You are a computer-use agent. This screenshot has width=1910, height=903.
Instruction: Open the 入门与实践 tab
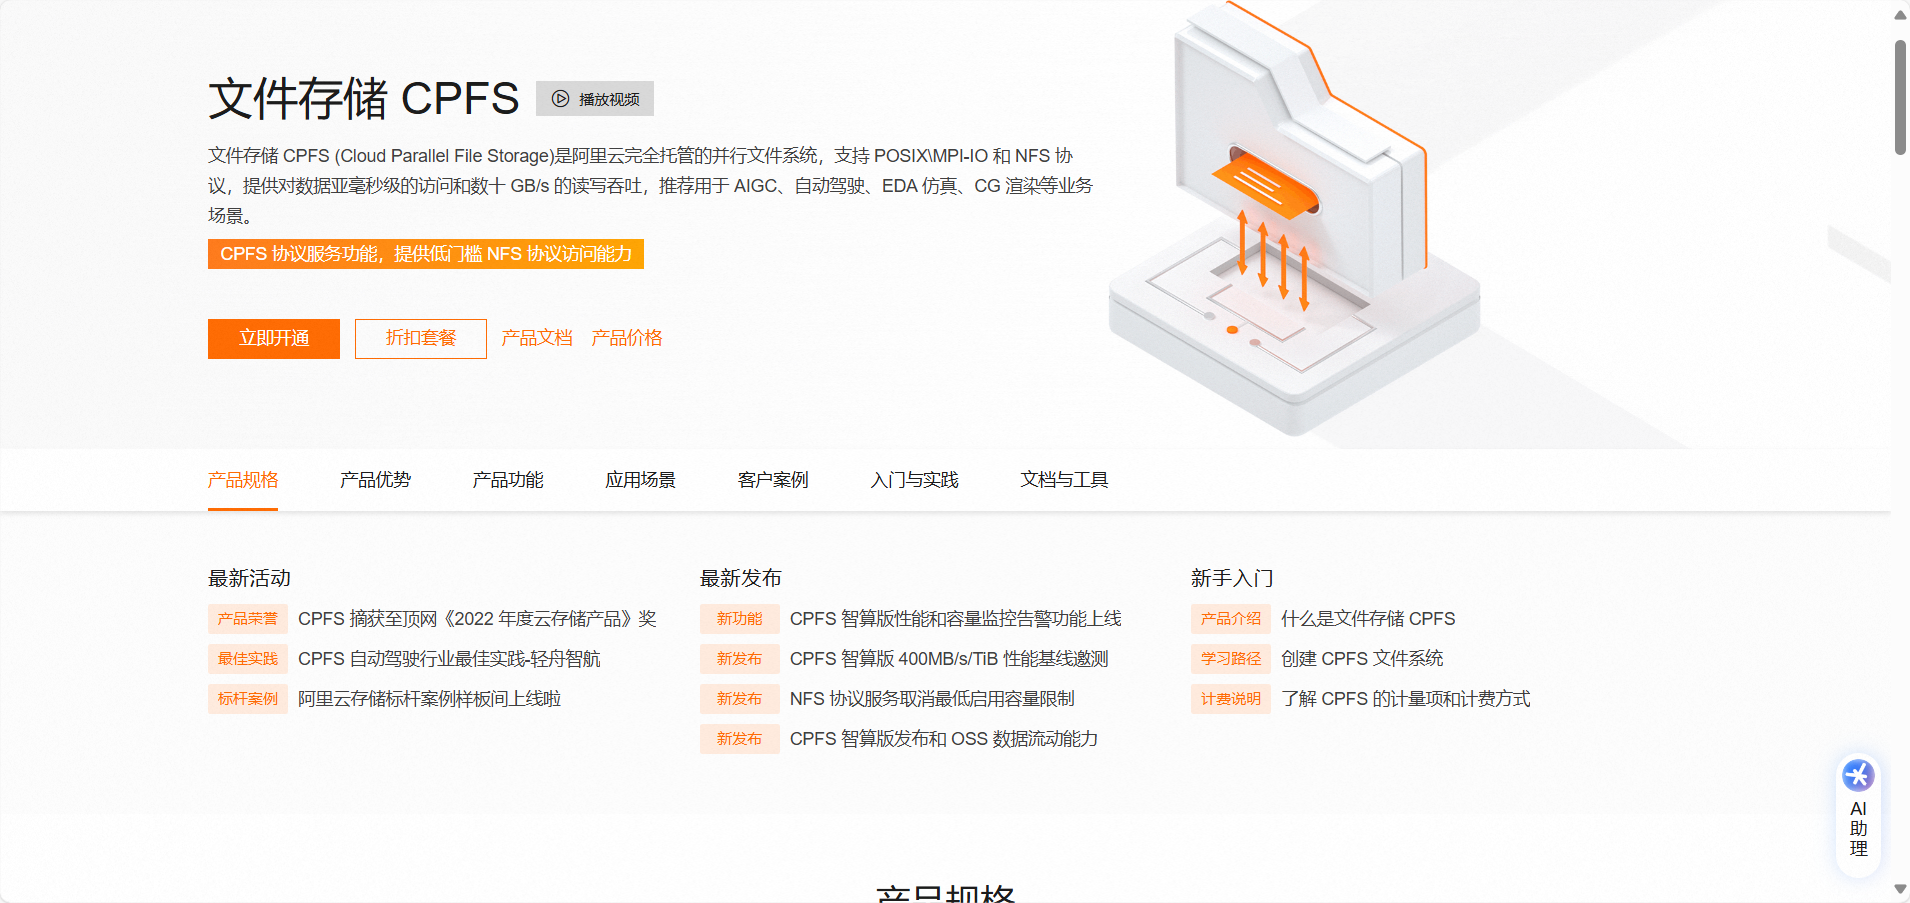click(x=915, y=480)
